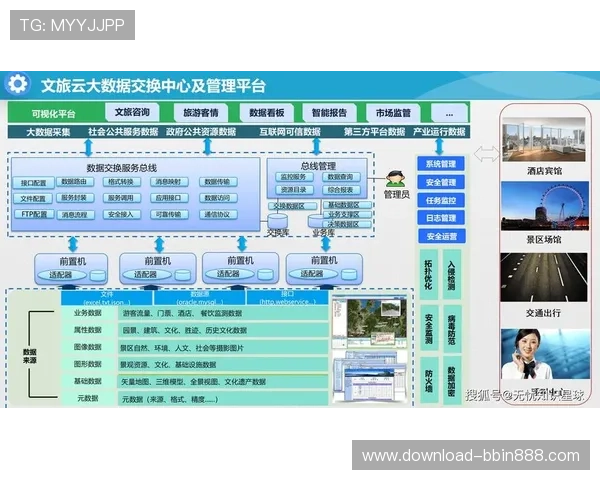Go to the 市场监管 tab
Image resolution: width=600 pixels, height=480 pixels.
click(393, 113)
